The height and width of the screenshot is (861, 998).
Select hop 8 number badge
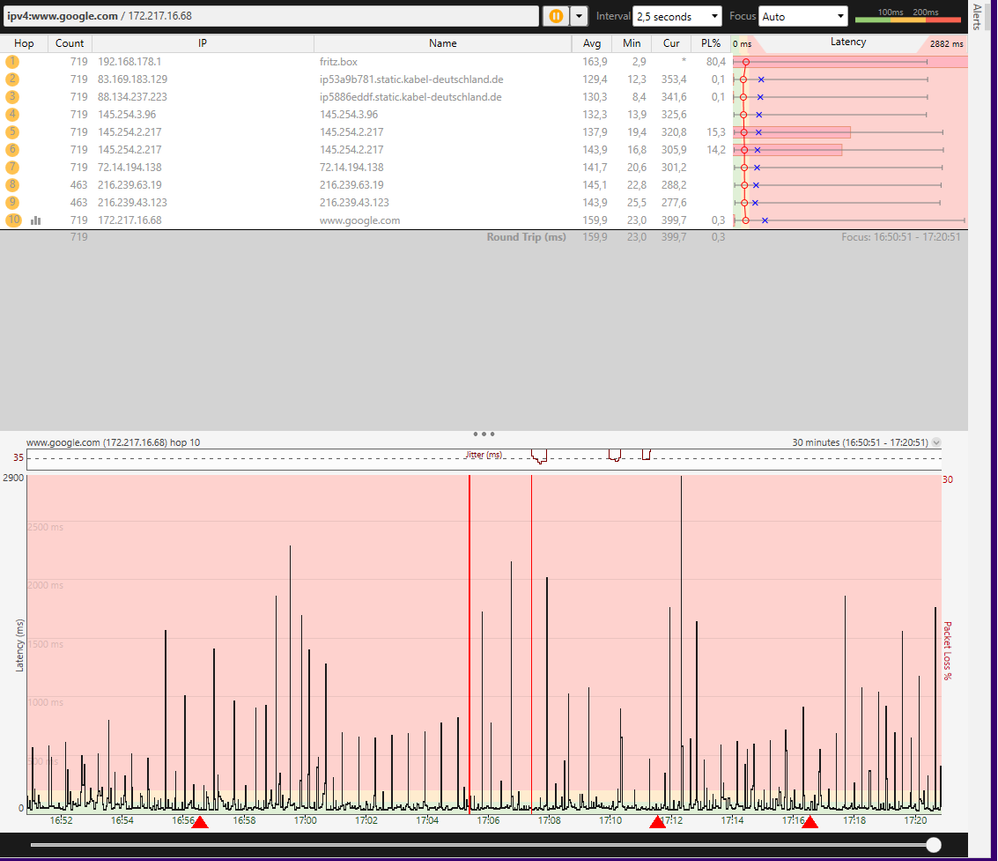coord(13,185)
